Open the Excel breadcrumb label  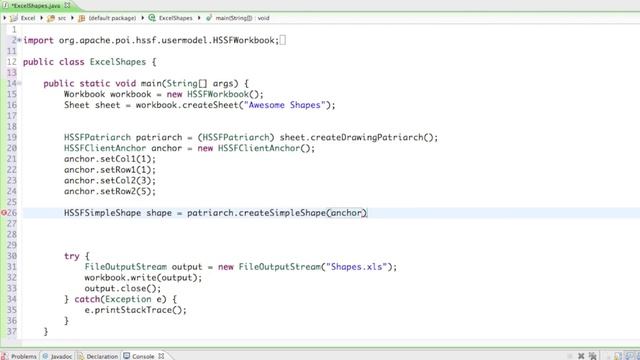pos(28,18)
